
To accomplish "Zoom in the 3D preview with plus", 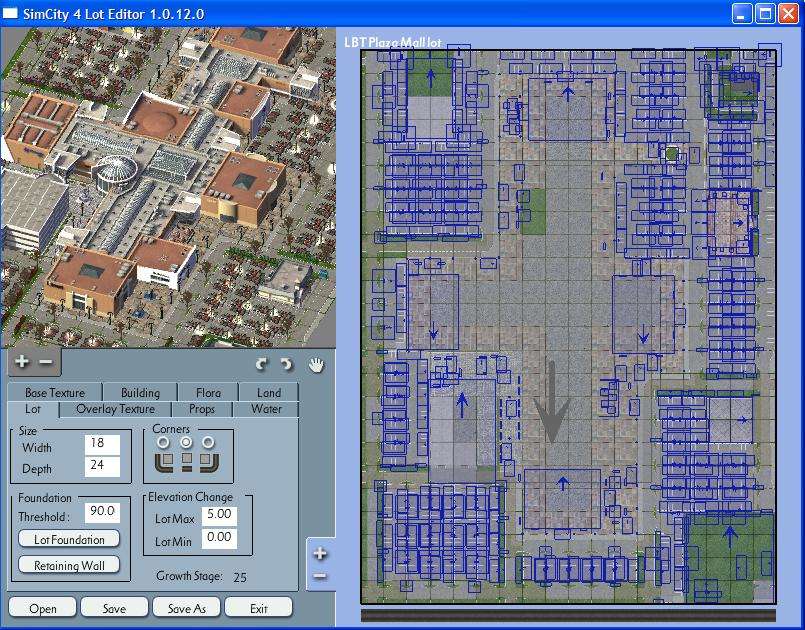I will point(22,361).
